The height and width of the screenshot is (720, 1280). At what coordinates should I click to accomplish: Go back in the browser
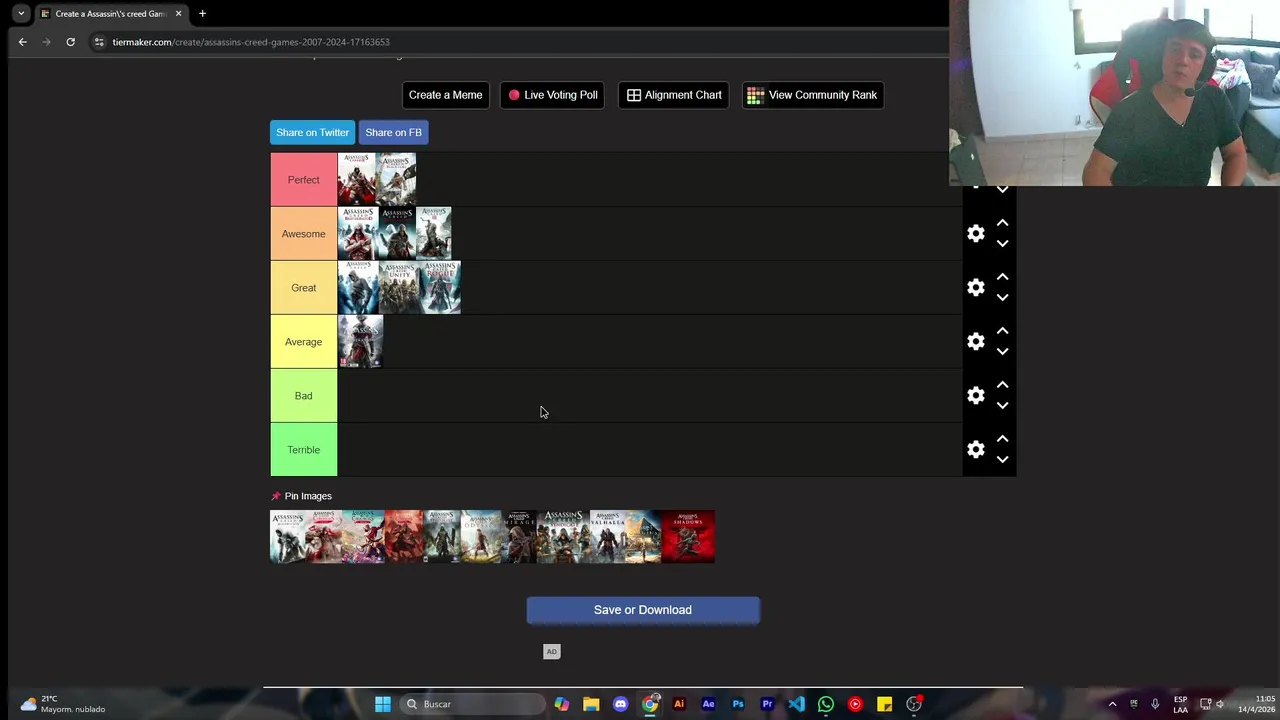(22, 42)
